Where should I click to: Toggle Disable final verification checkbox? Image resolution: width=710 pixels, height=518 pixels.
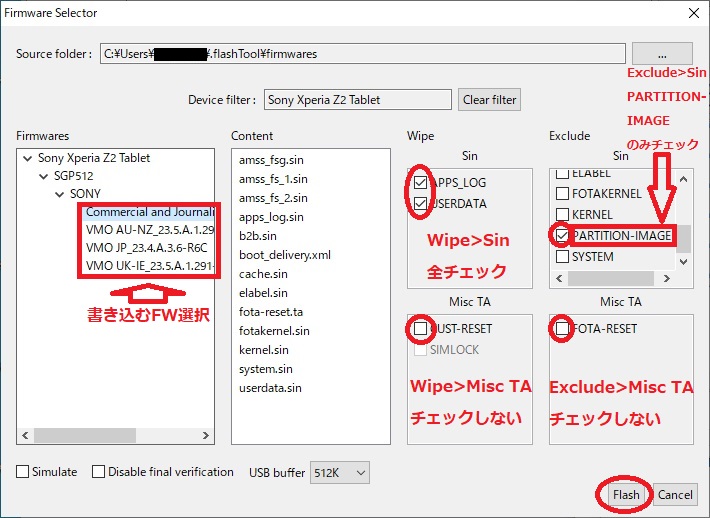[98, 471]
